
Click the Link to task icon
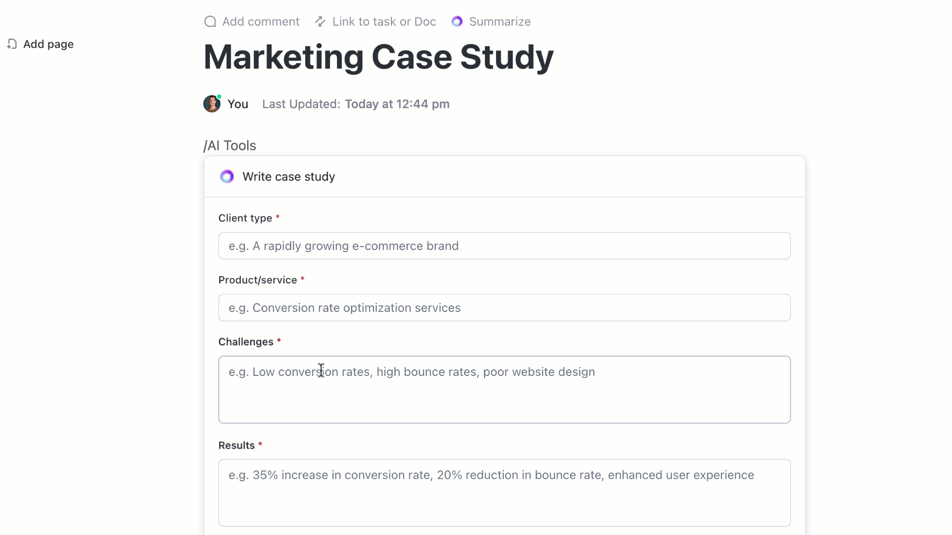point(320,21)
